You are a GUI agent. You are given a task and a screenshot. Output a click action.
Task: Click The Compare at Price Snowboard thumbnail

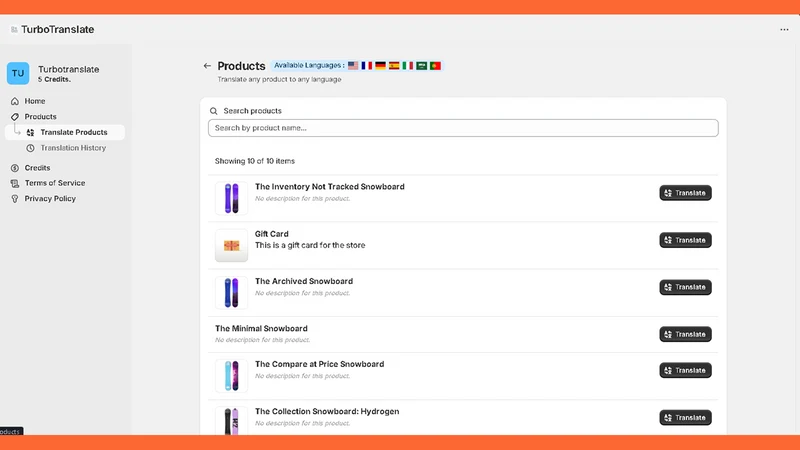point(231,376)
